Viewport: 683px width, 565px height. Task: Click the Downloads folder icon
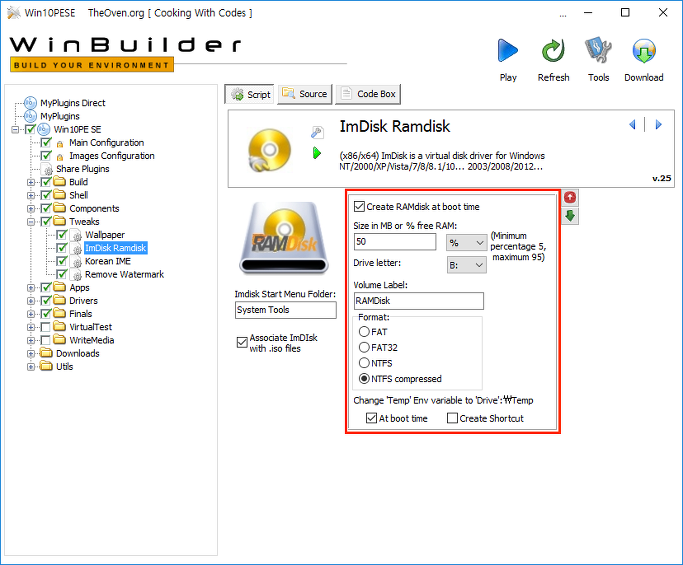click(x=46, y=353)
